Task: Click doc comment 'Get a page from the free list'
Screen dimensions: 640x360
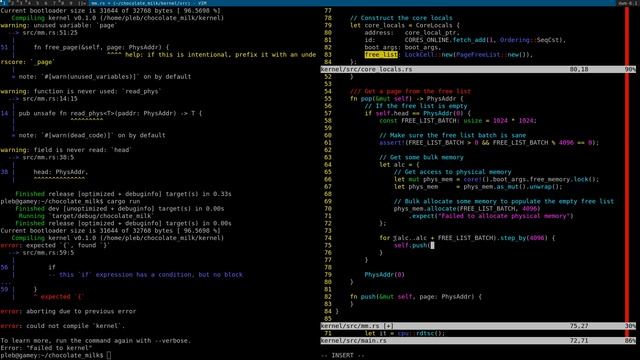Action: pos(410,91)
